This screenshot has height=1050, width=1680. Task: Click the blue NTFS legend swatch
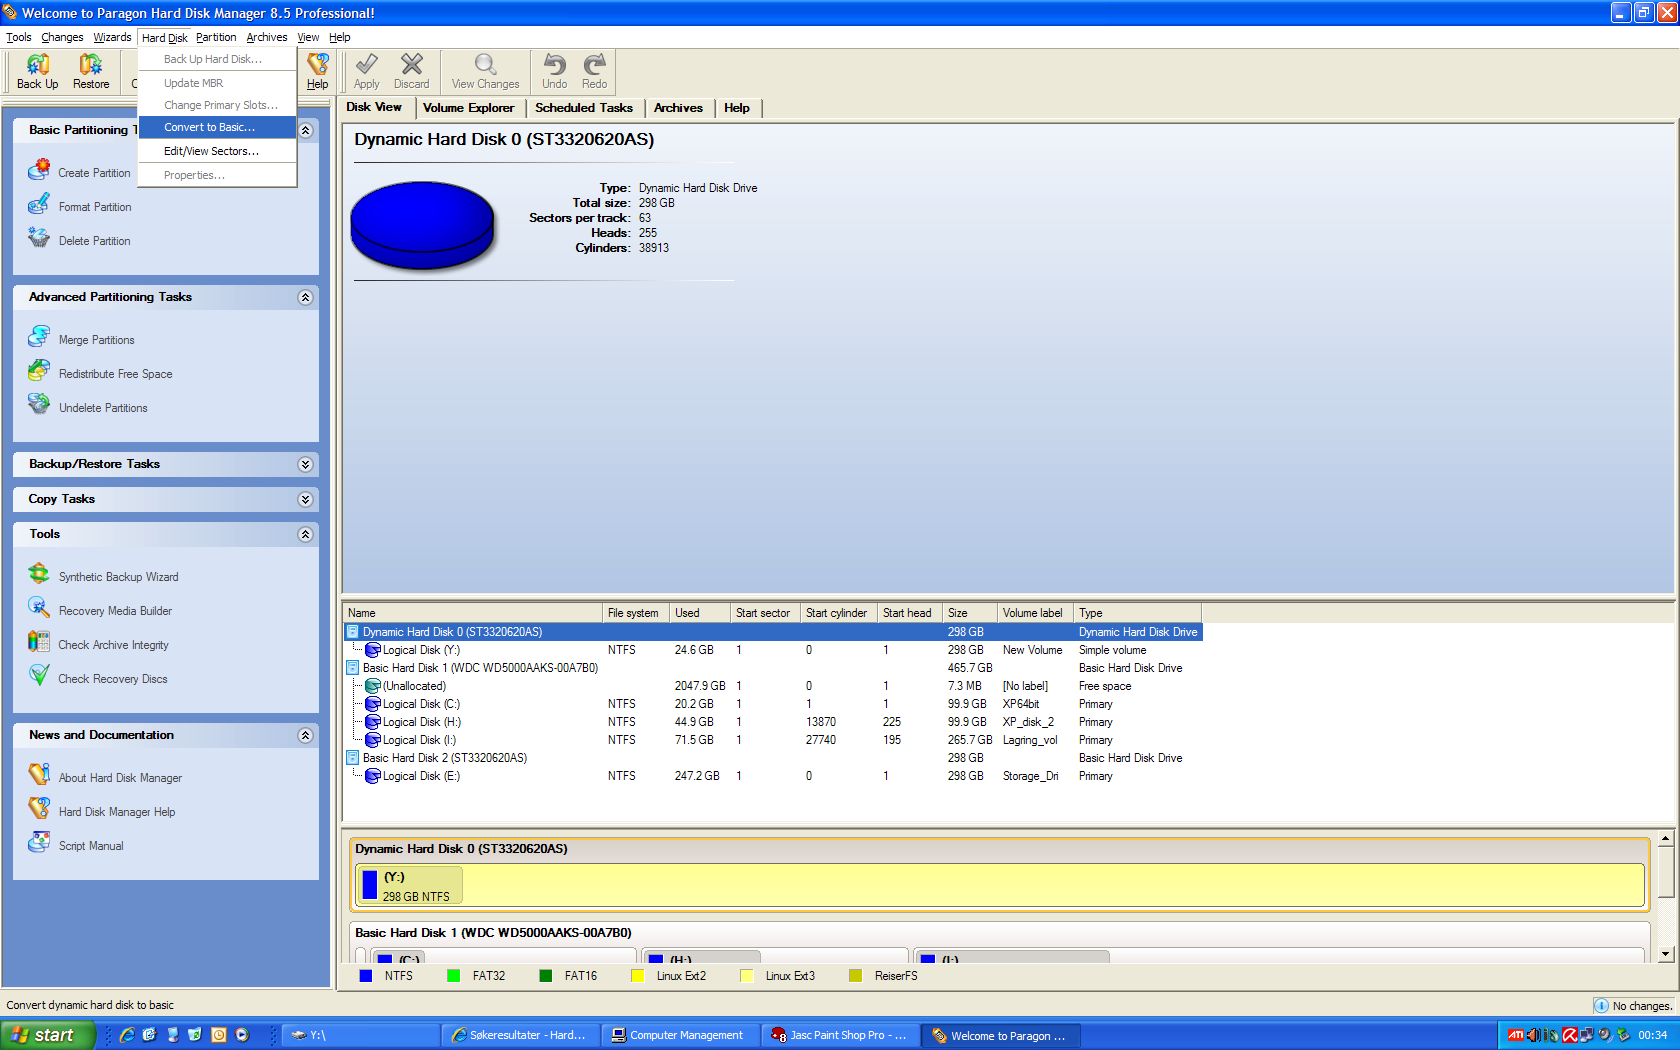(366, 976)
